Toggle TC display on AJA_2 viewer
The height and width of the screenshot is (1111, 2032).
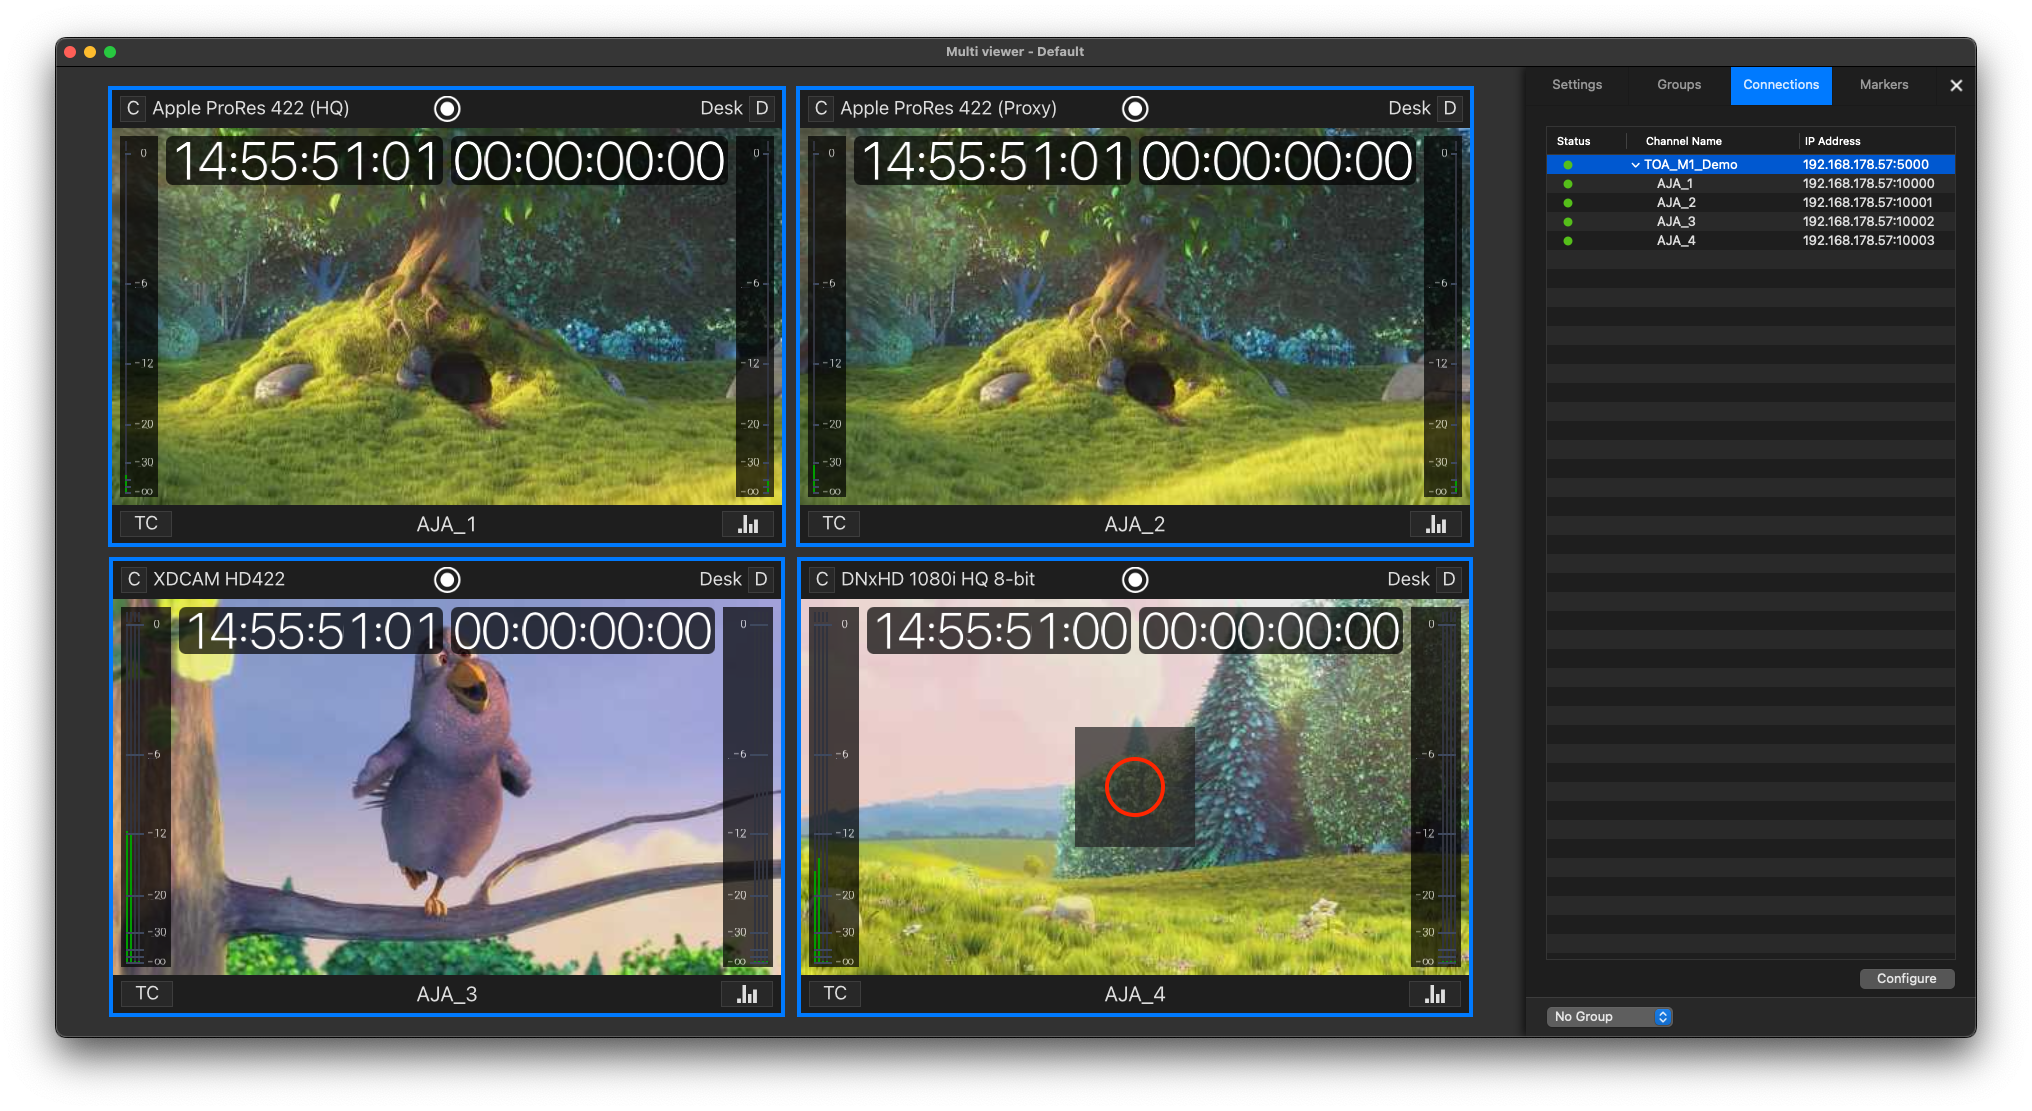click(834, 523)
